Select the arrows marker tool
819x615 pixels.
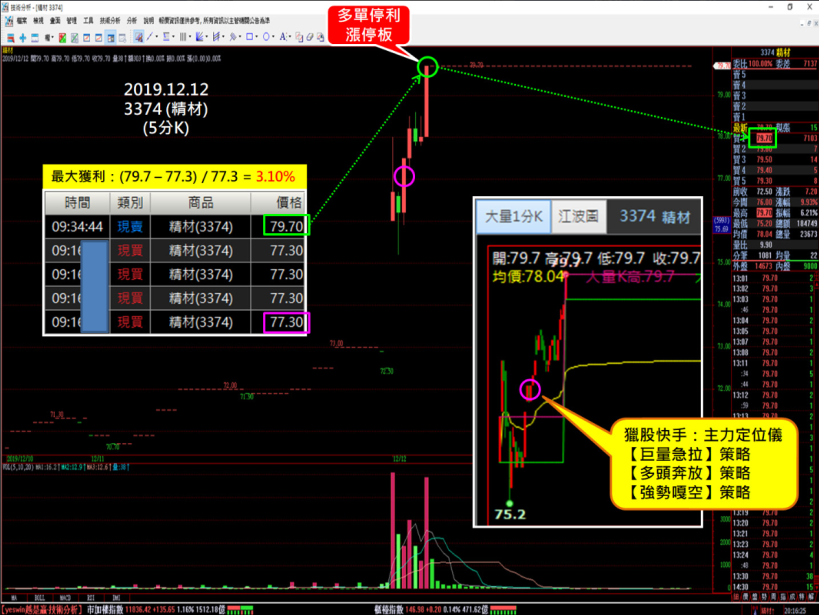click(232, 37)
